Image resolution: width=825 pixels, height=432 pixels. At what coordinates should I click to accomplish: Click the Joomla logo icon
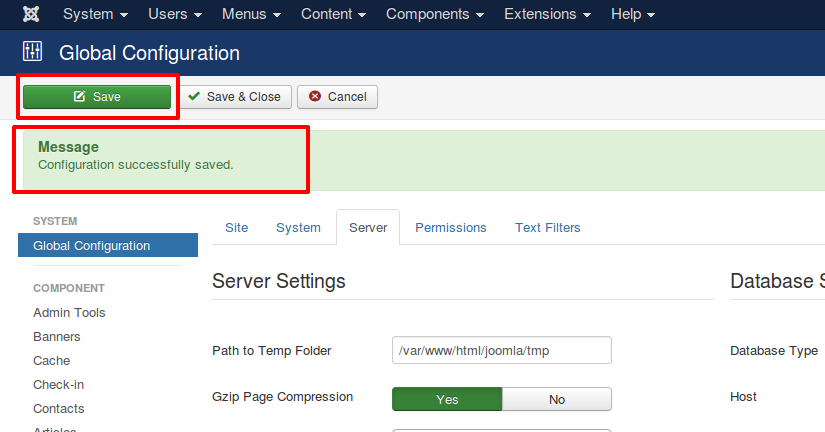click(31, 15)
